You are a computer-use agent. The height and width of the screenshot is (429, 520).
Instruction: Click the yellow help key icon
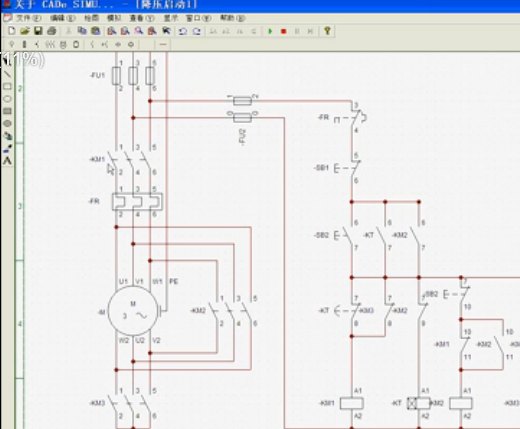click(x=327, y=31)
